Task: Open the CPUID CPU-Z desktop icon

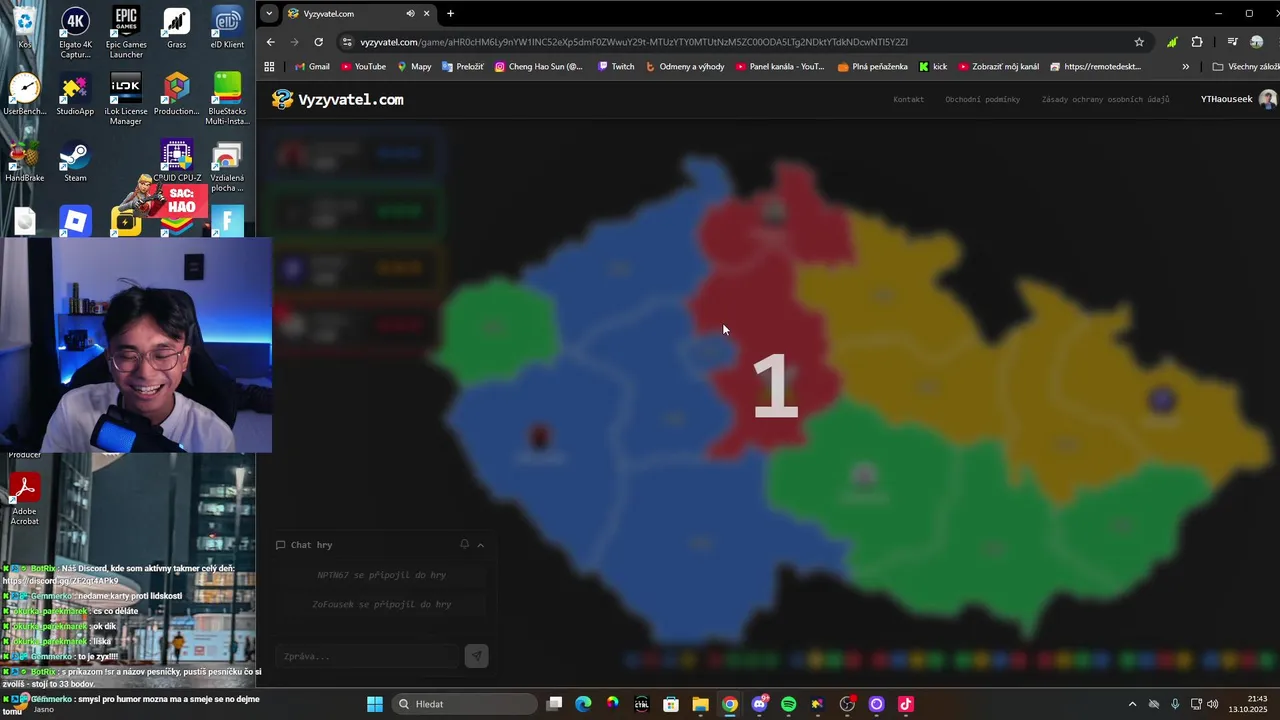Action: pos(177,161)
